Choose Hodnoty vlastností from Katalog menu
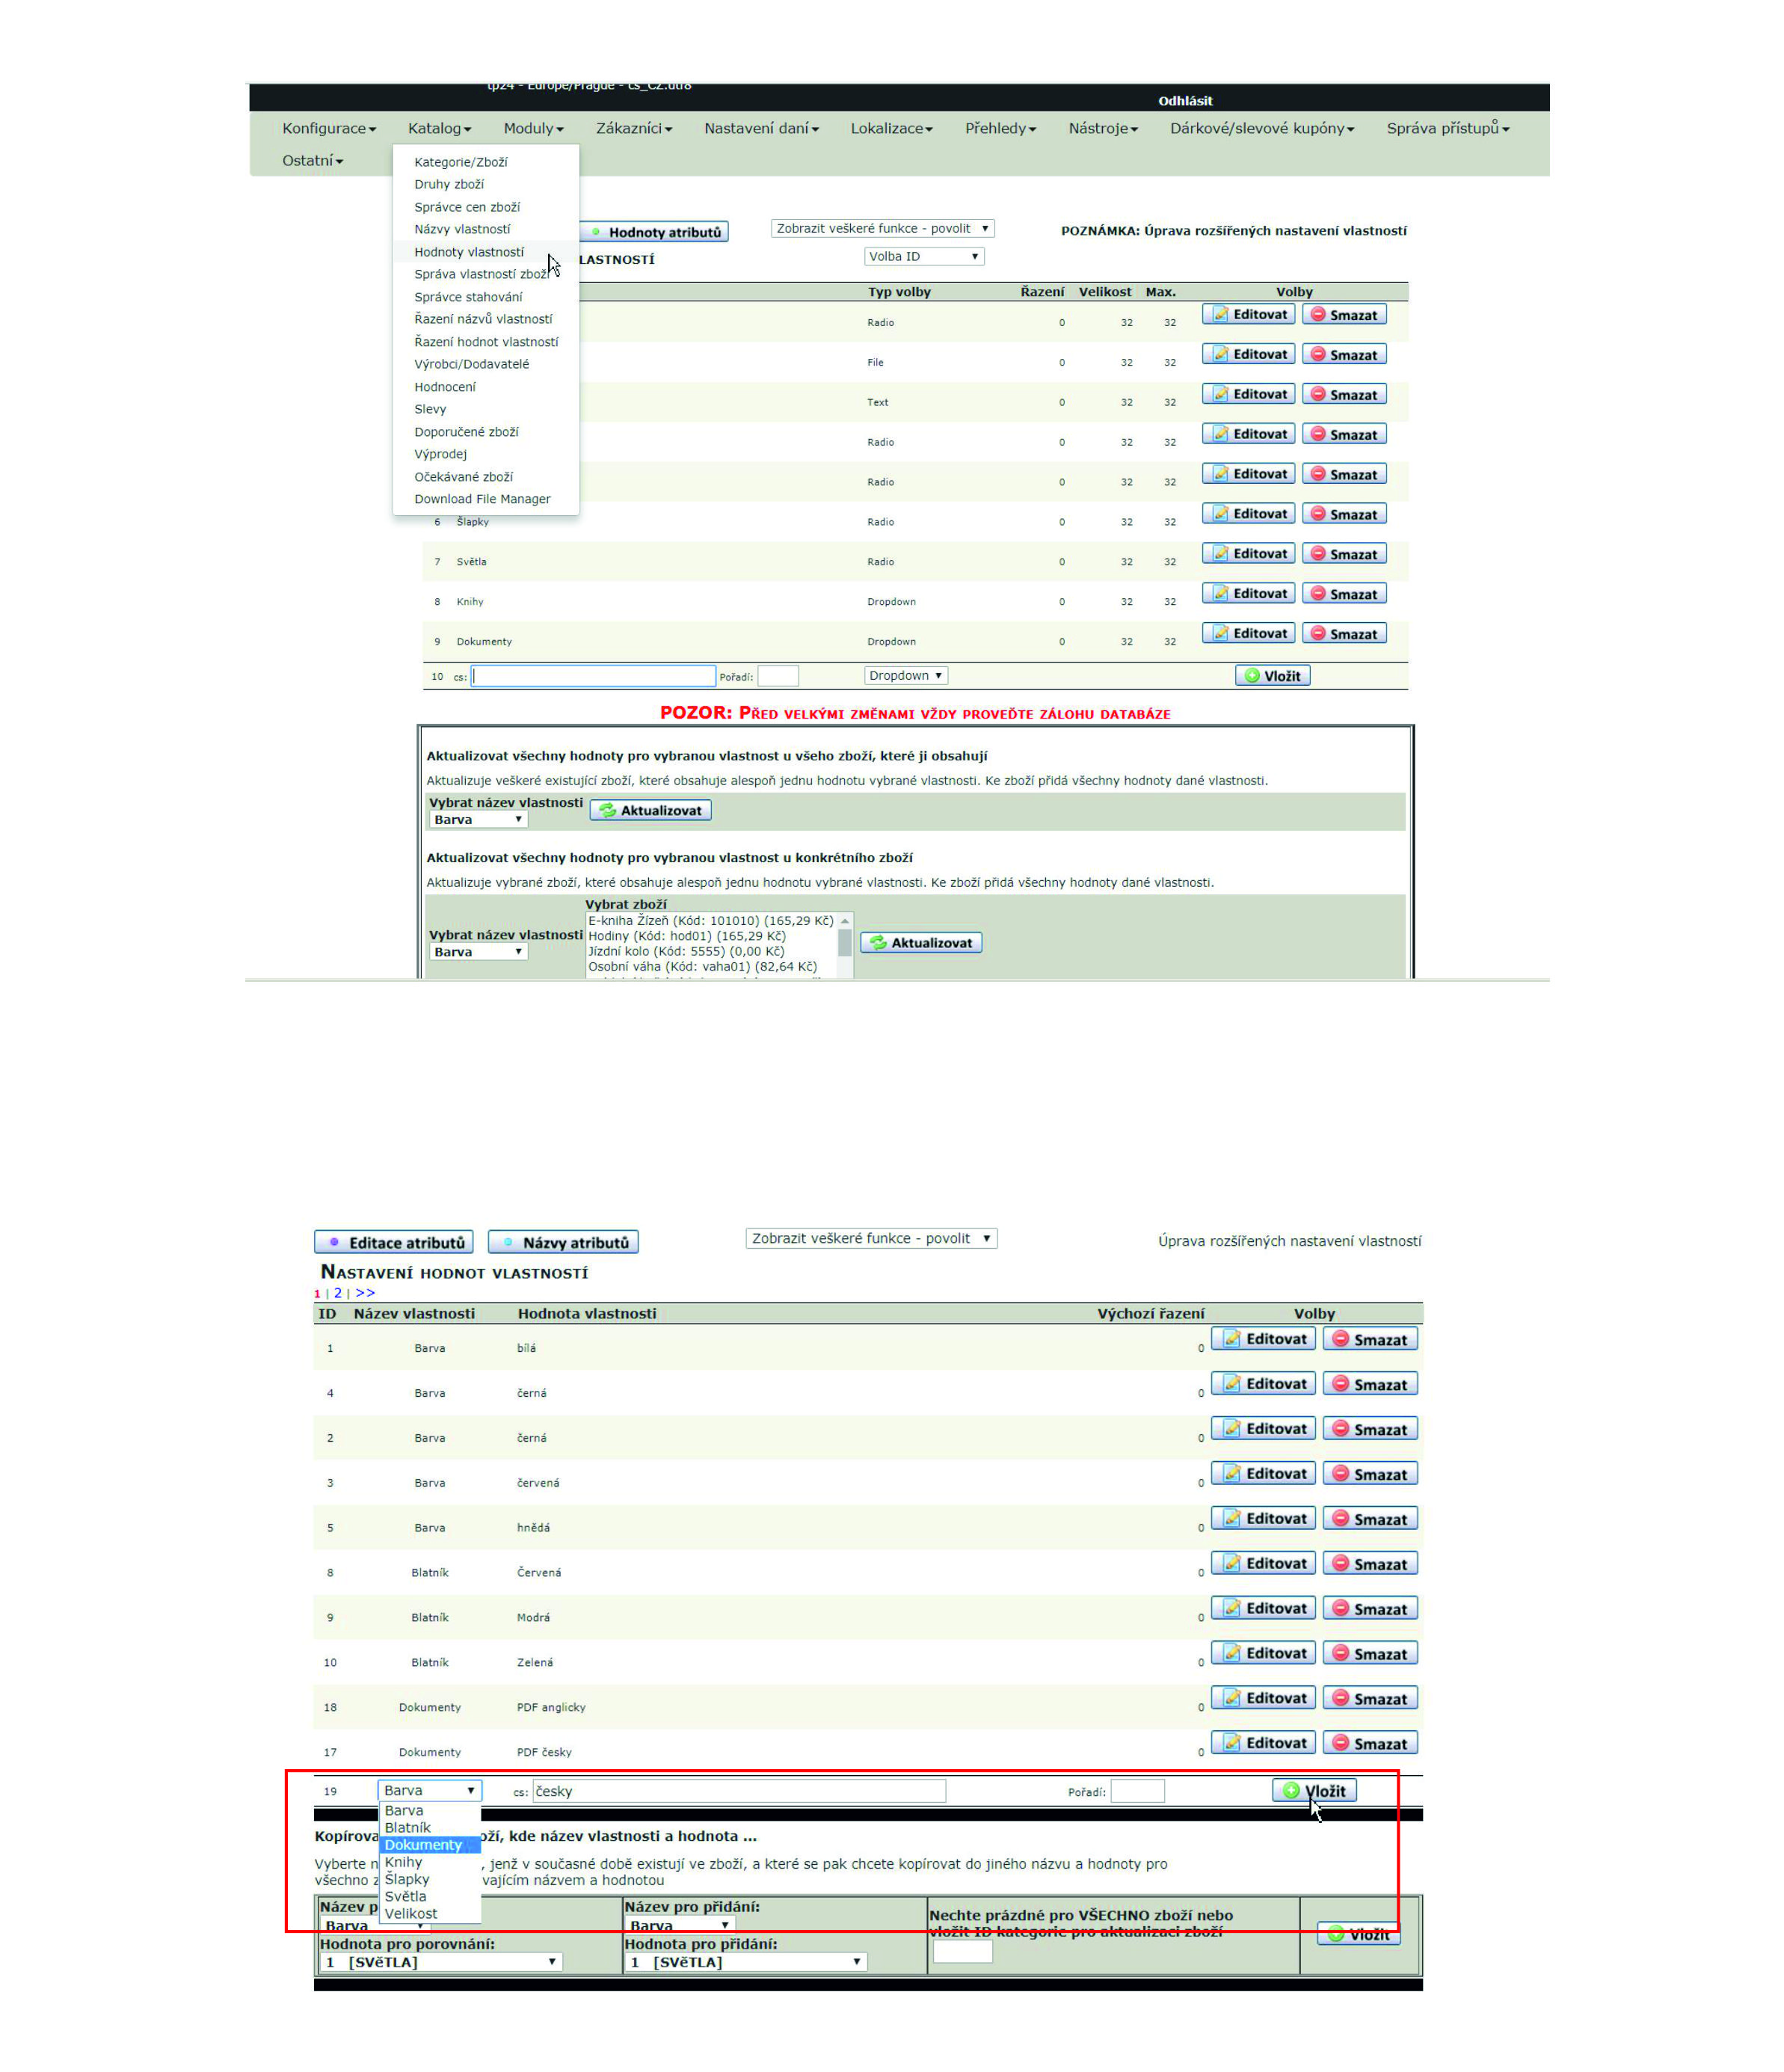Screen dimensions: 1784x2072 point(468,252)
